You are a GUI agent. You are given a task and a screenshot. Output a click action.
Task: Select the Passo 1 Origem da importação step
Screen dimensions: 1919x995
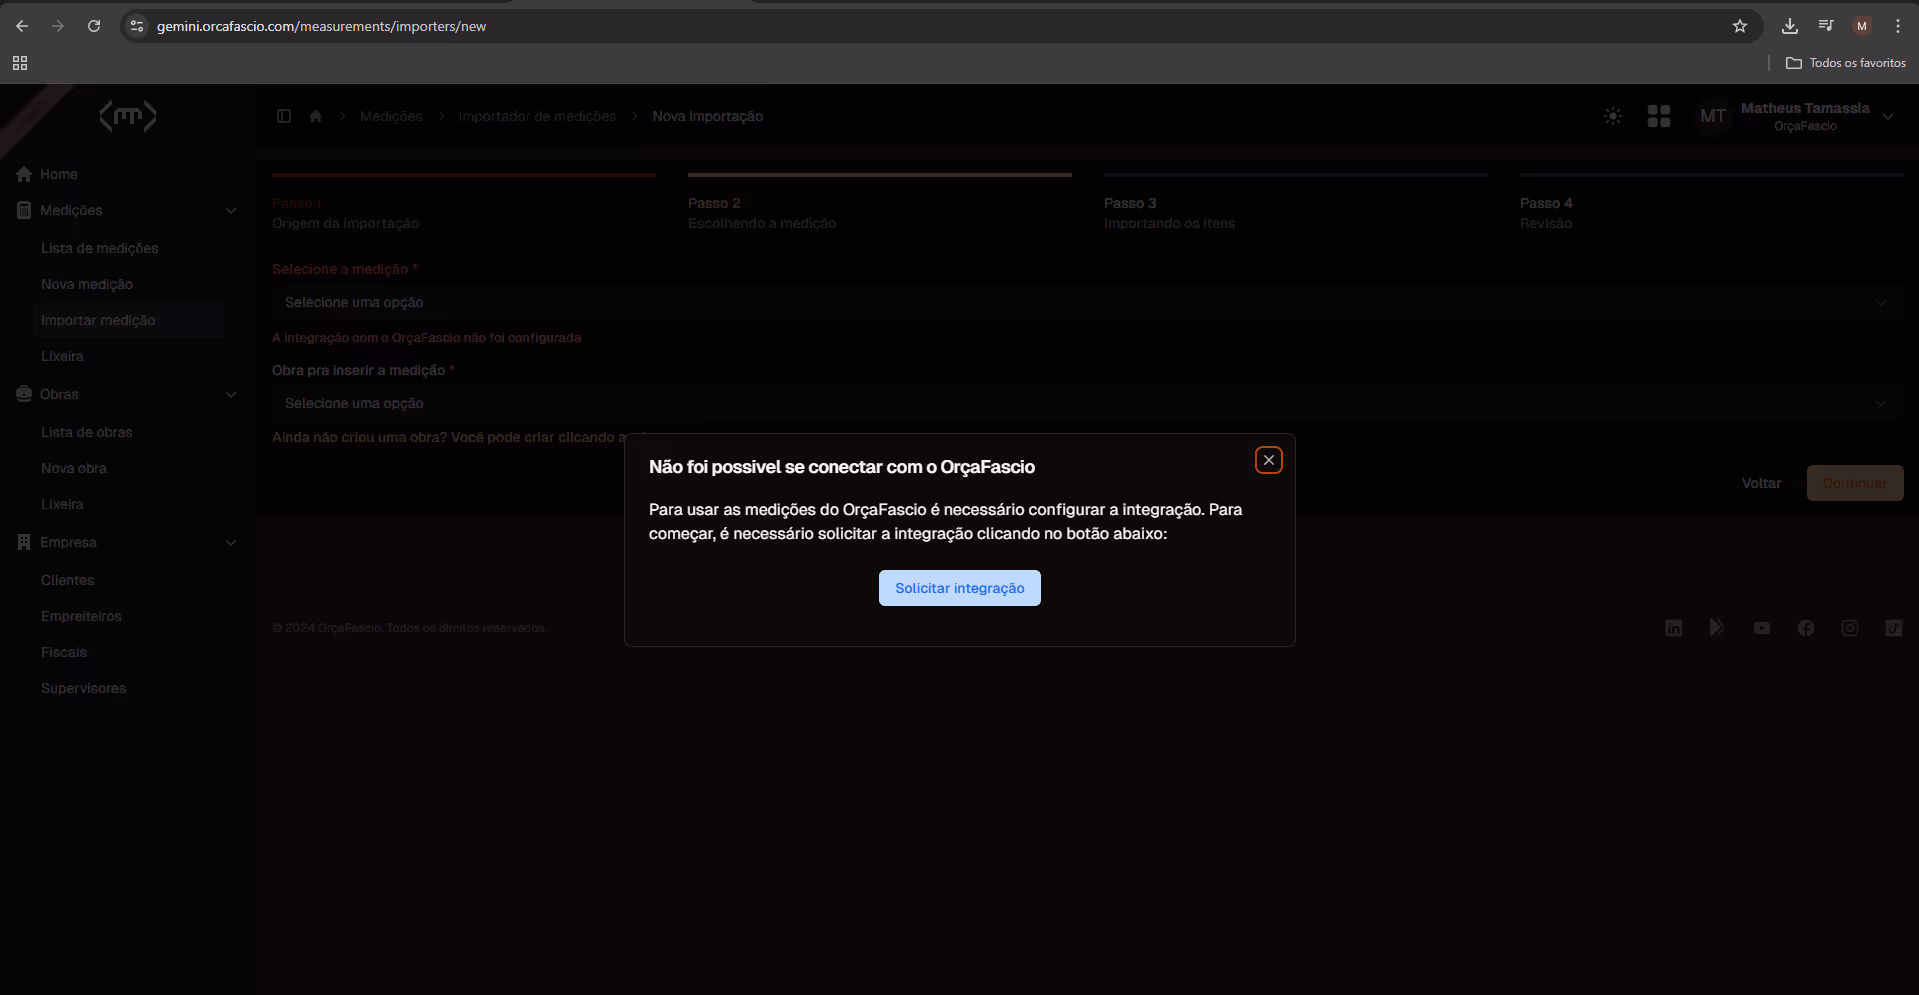464,203
